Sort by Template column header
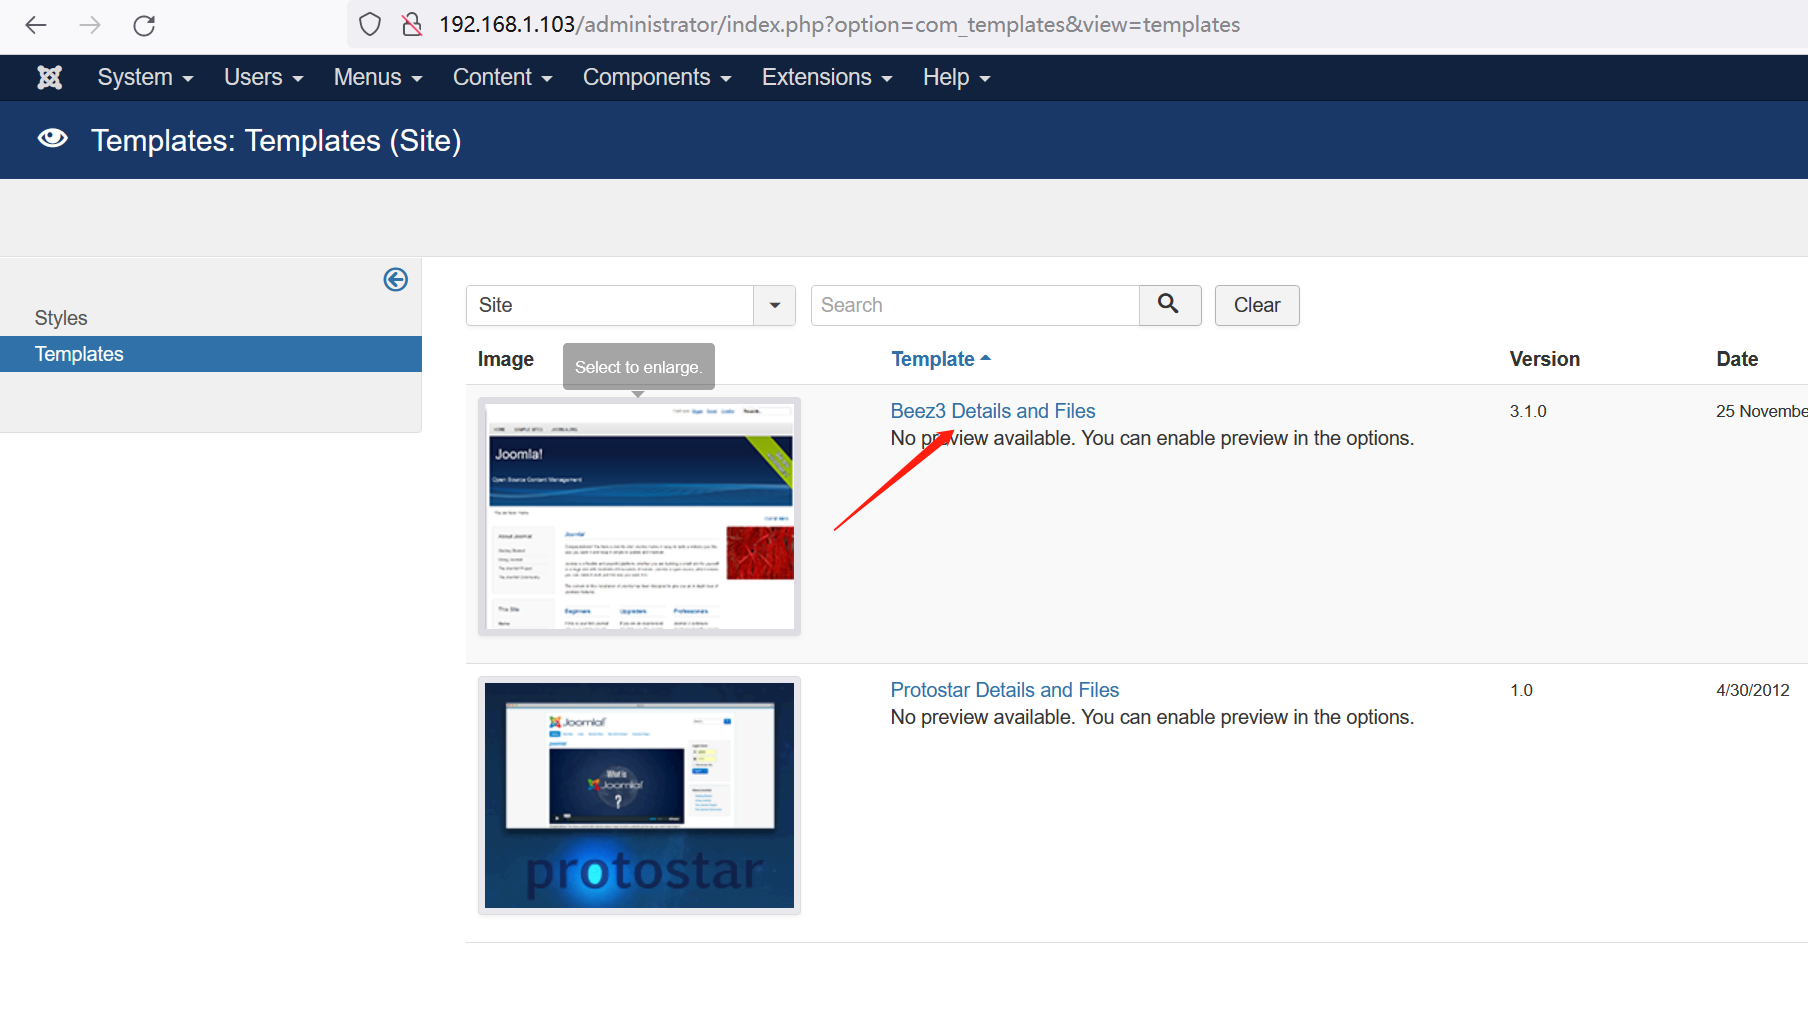Screen dimensions: 1808x1017 pyautogui.click(x=941, y=359)
